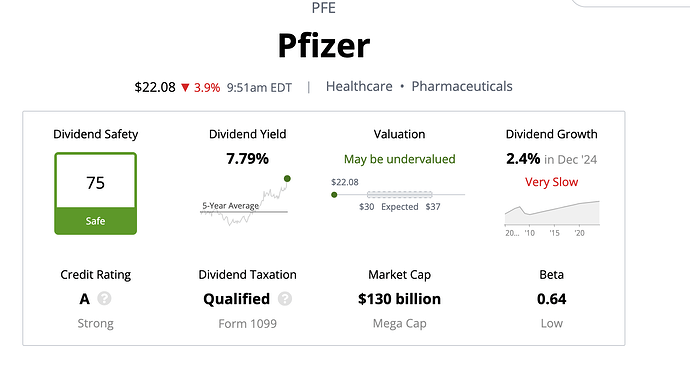
Task: Open the Pharmaceuticals industry link
Action: 462,86
